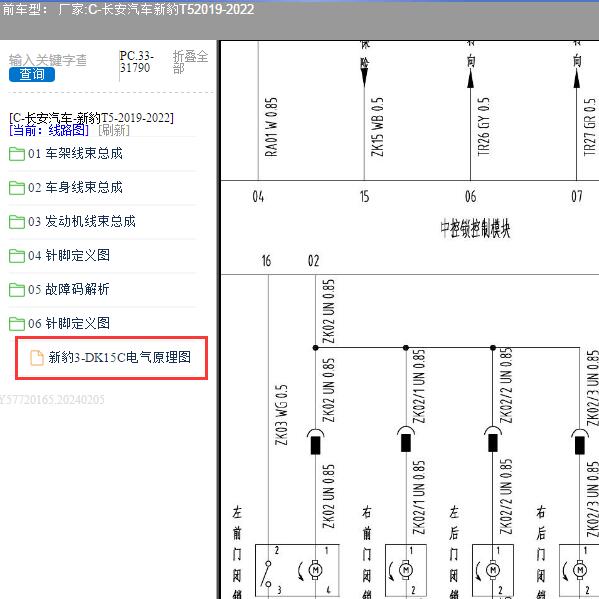Click pin number 02 in diagram
This screenshot has height=599, width=599.
pos(313,261)
